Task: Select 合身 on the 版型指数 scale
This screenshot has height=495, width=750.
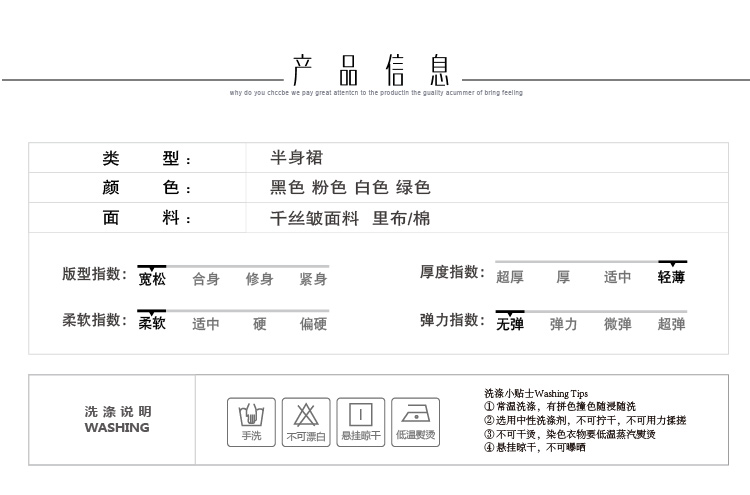Action: click(206, 279)
